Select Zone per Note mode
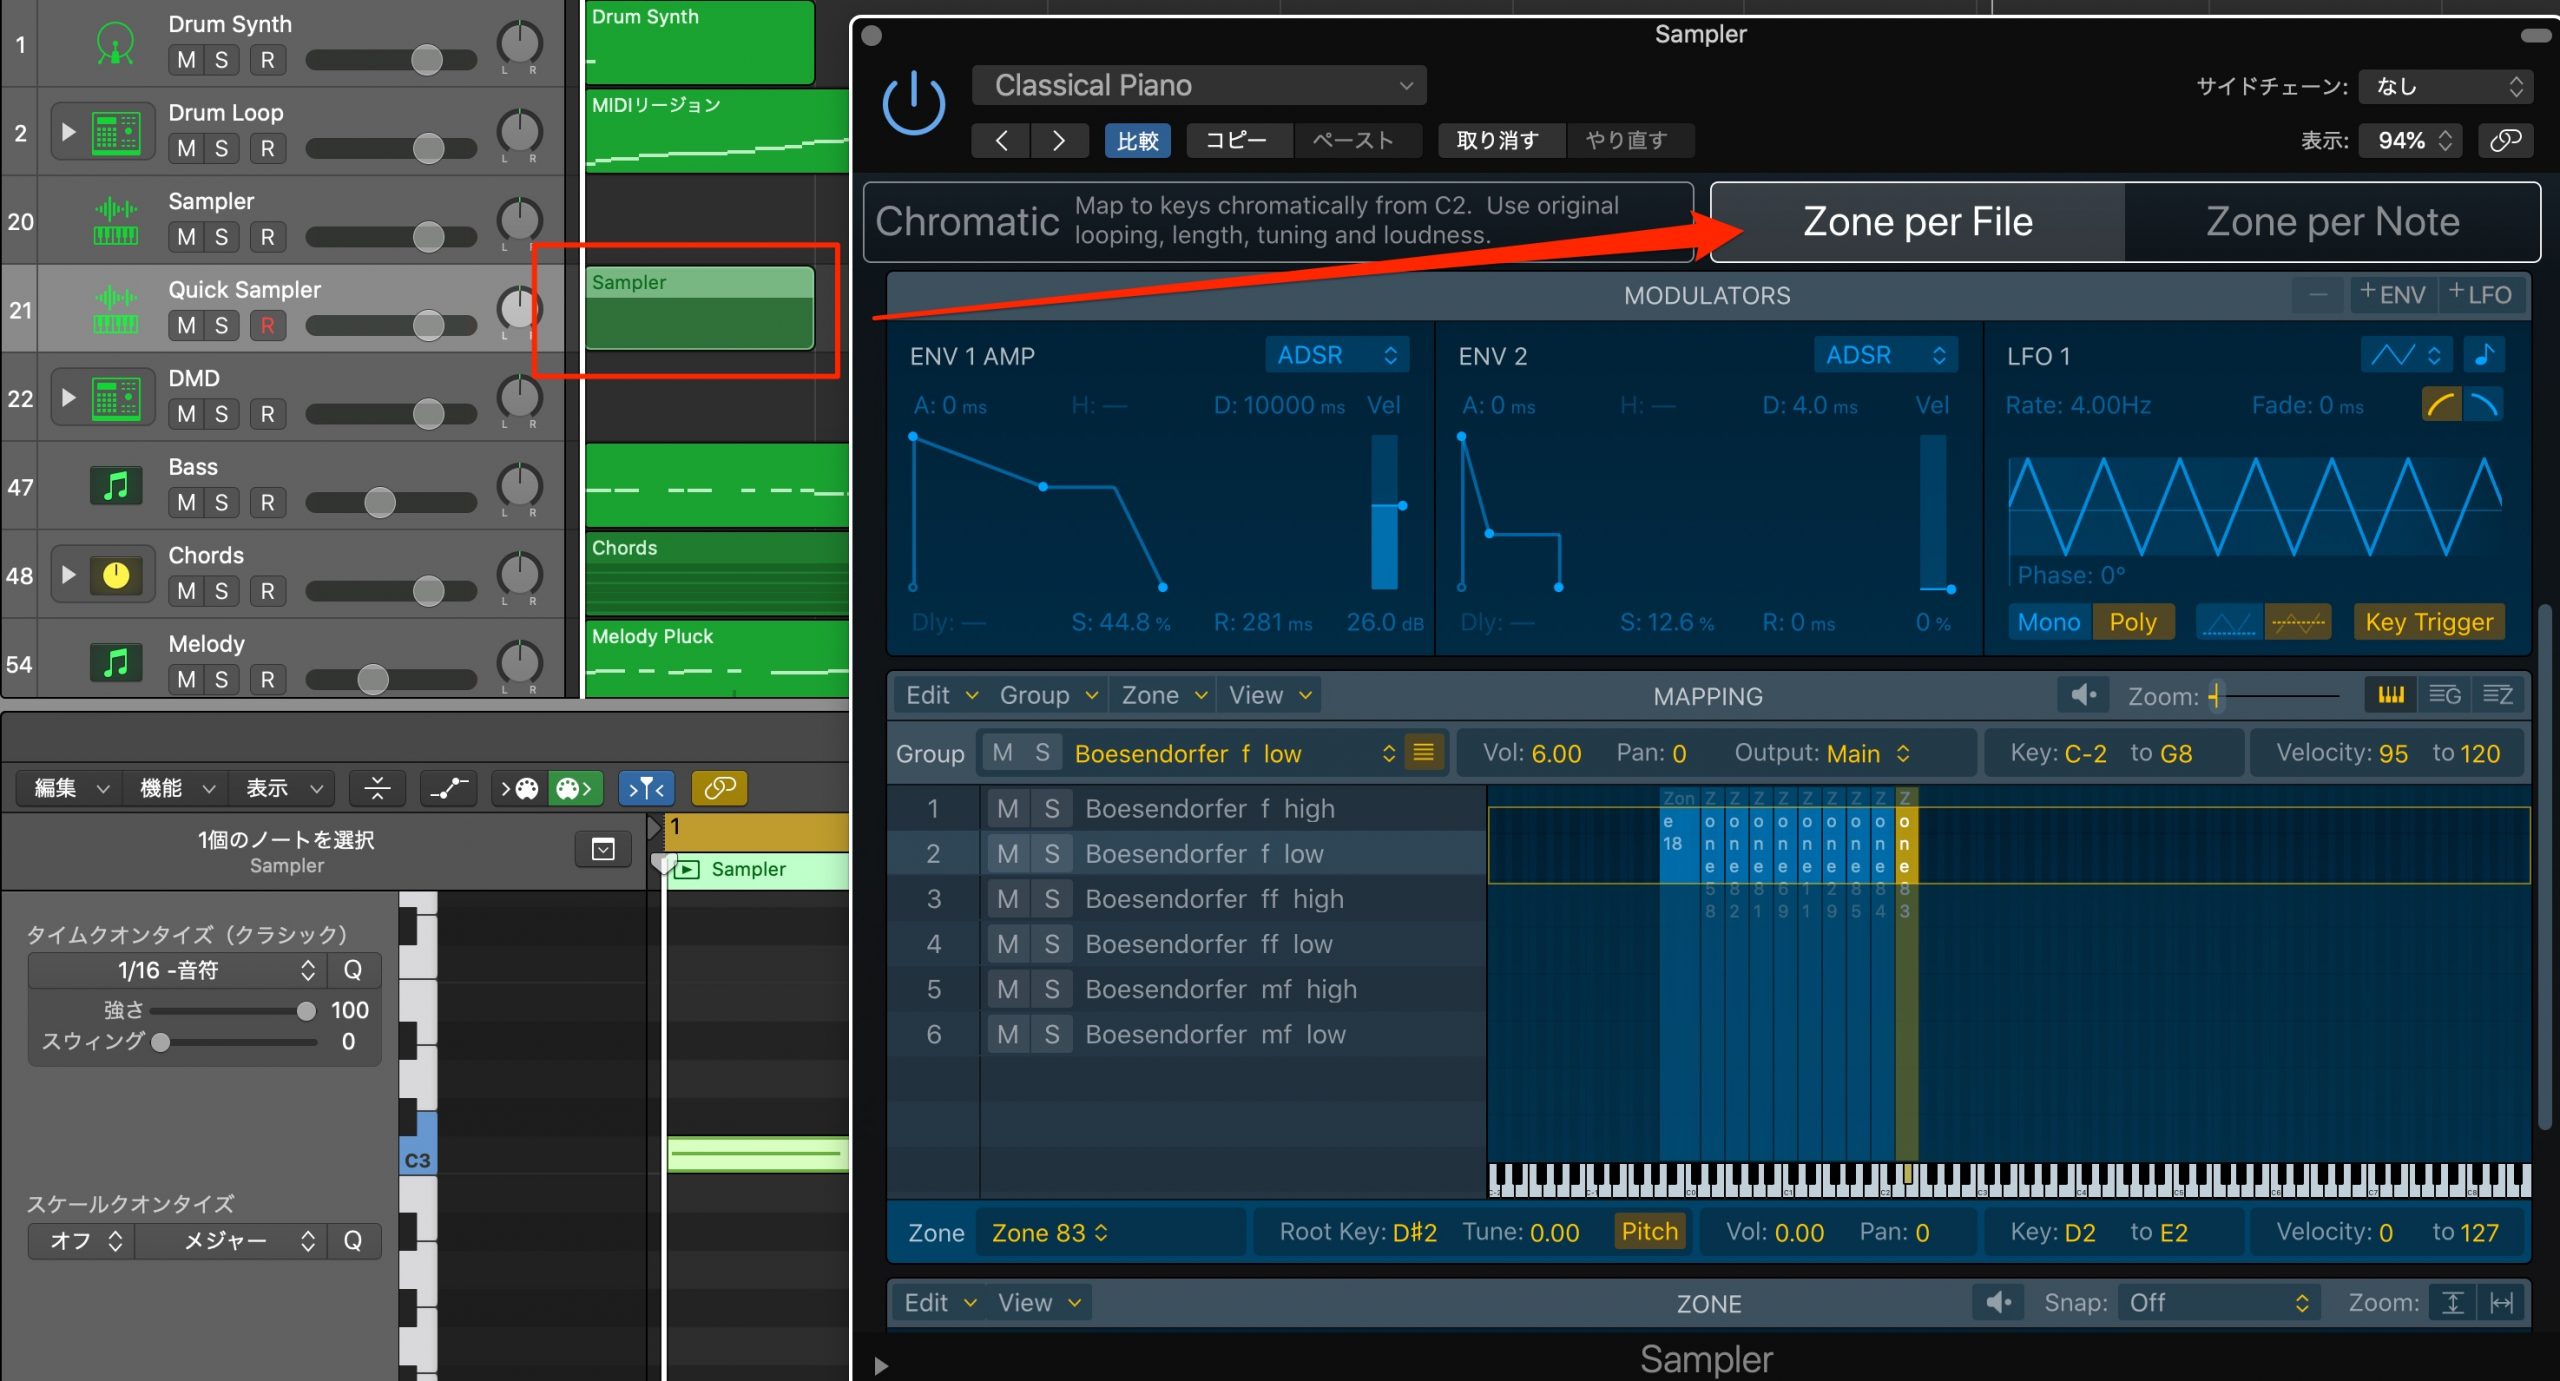This screenshot has height=1381, width=2560. click(x=2332, y=222)
